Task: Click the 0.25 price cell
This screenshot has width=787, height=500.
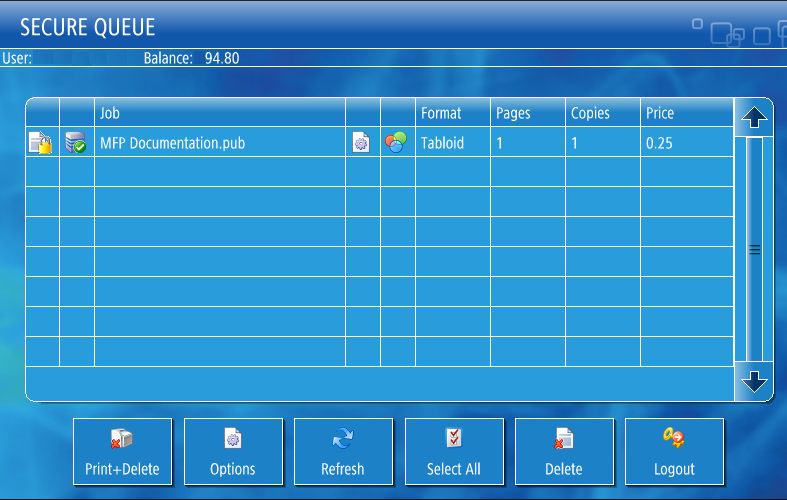Action: point(687,142)
